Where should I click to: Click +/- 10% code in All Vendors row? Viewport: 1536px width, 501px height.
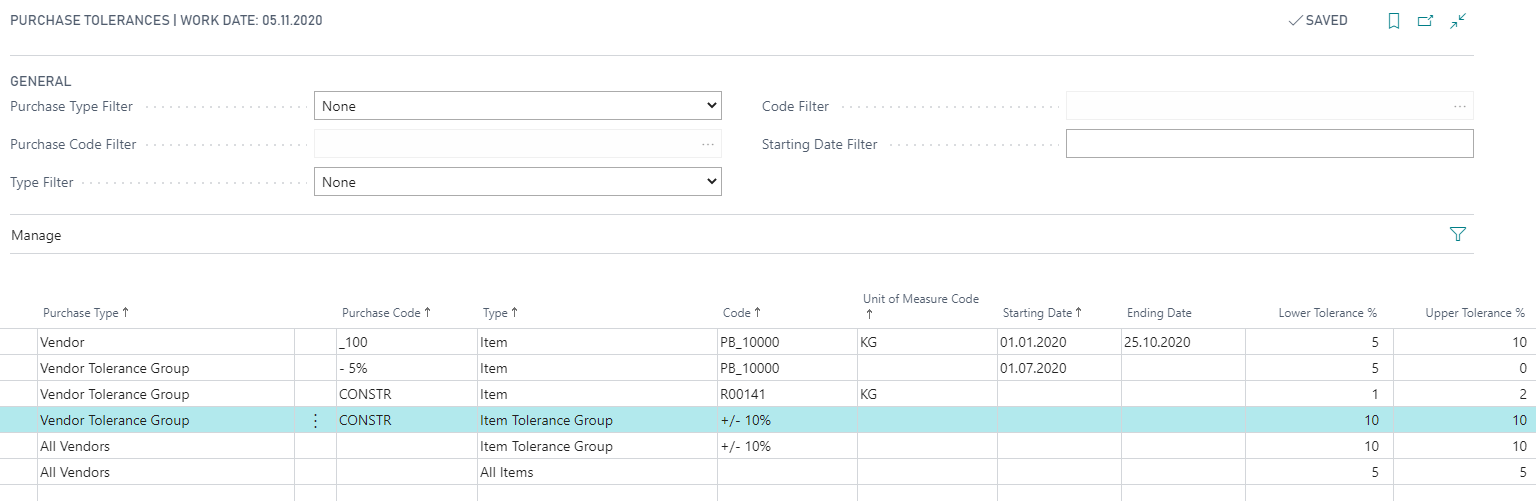(787, 446)
